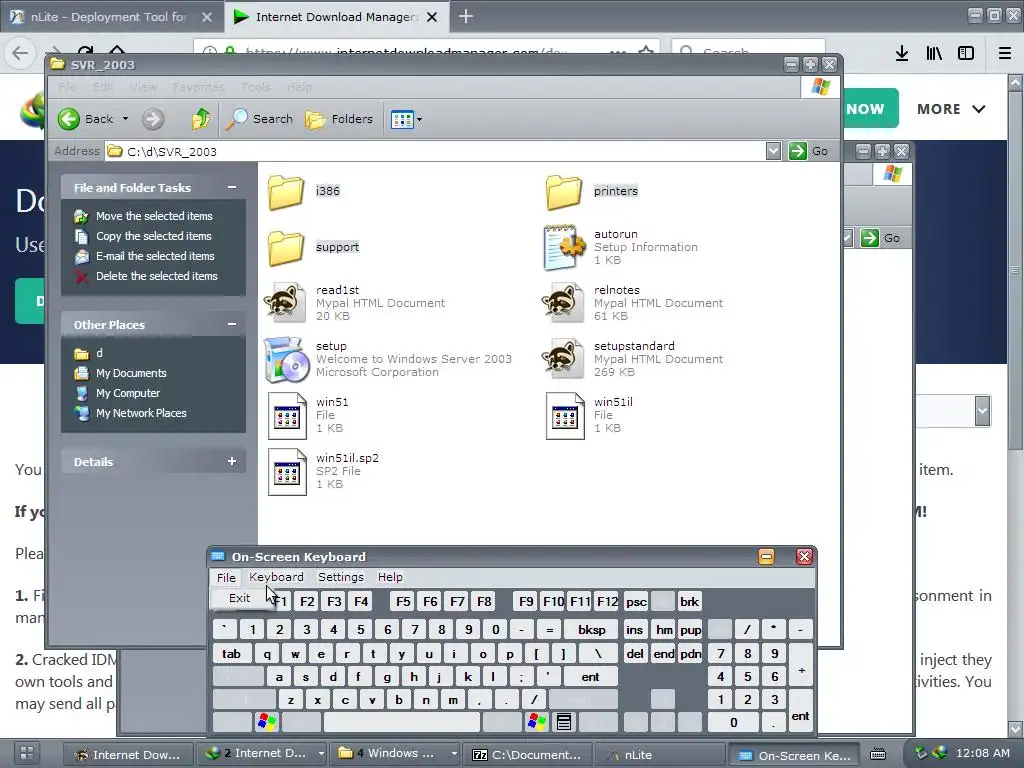The width and height of the screenshot is (1024, 768).
Task: Open Search in the Explorer toolbar
Action: click(x=259, y=119)
